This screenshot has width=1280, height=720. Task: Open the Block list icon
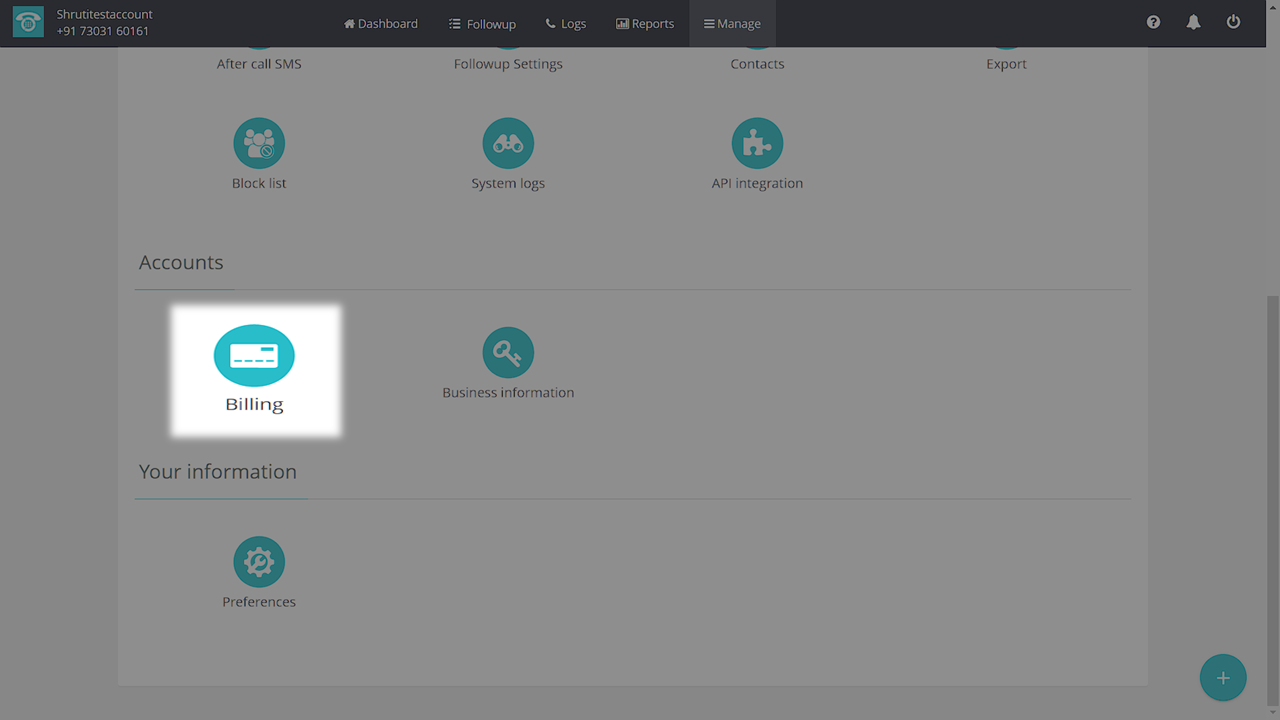pos(259,144)
